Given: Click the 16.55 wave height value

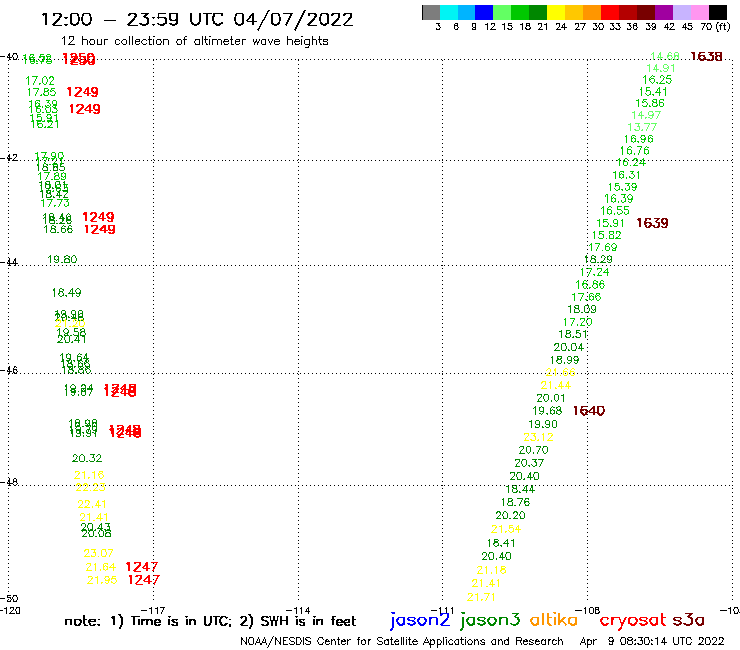Looking at the screenshot, I should (x=615, y=211).
